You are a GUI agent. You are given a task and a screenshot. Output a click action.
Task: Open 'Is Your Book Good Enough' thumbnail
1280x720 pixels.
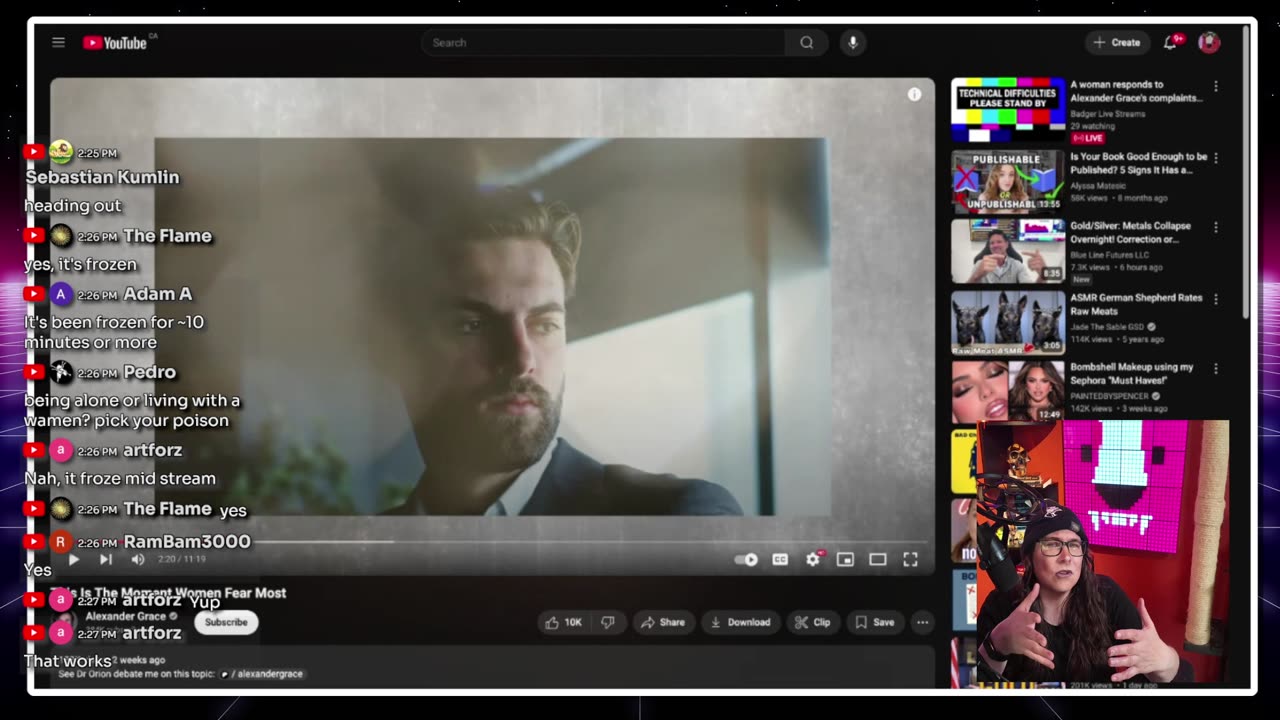pos(1007,182)
